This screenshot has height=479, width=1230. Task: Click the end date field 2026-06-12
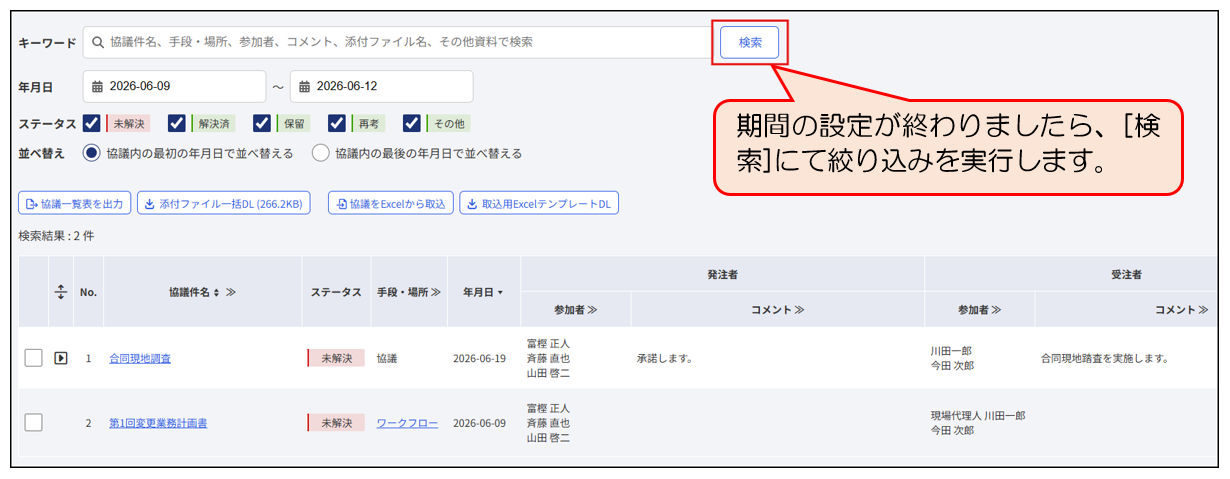(x=381, y=86)
